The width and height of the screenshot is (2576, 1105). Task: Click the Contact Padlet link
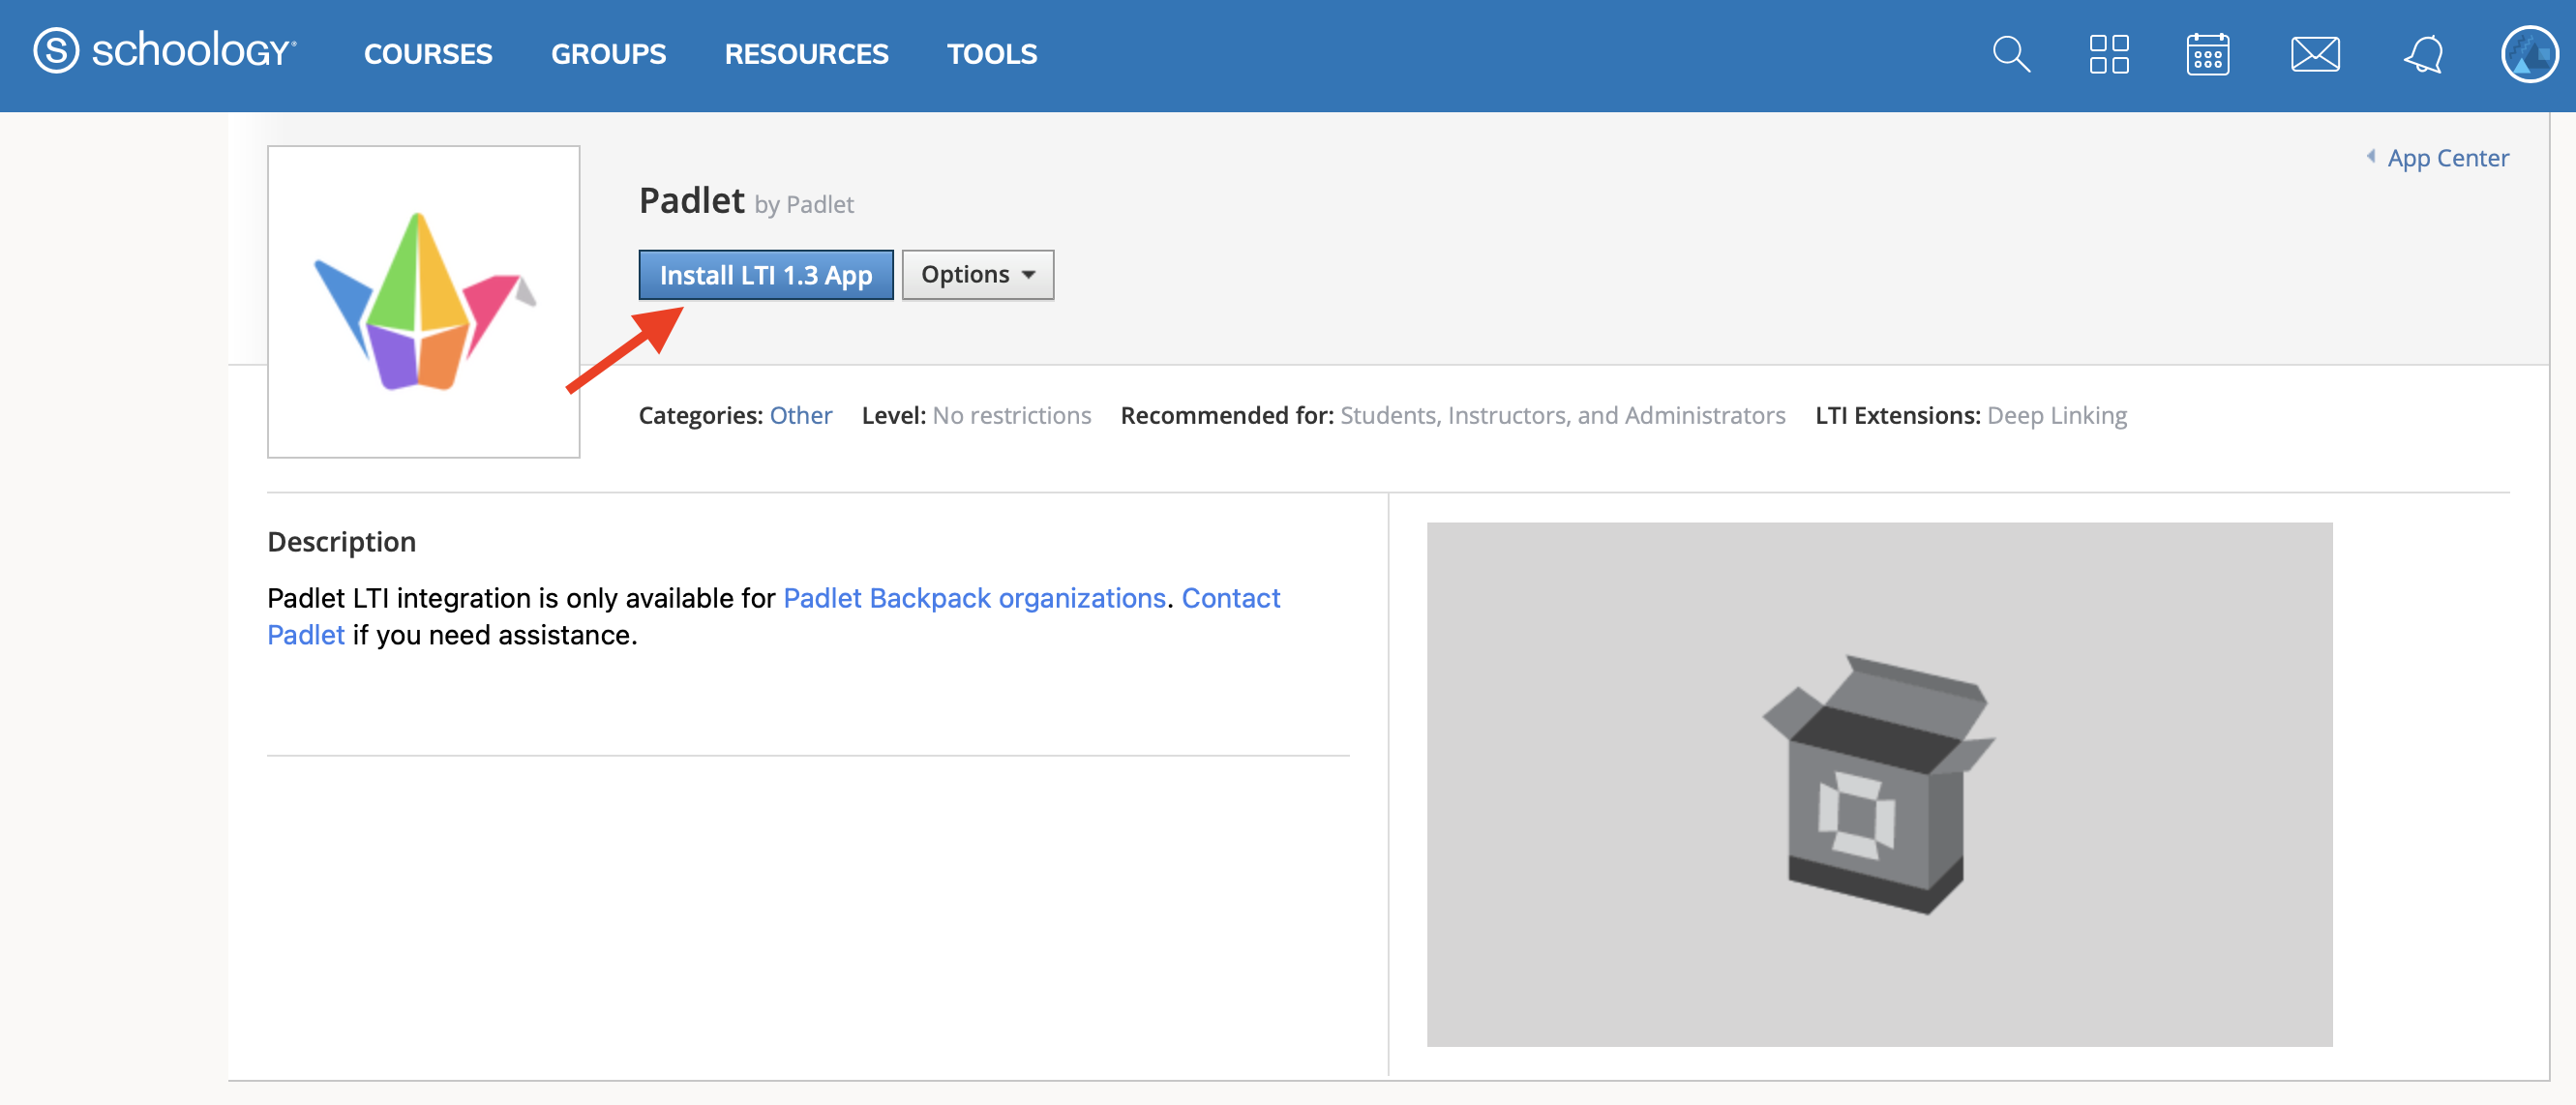(773, 616)
